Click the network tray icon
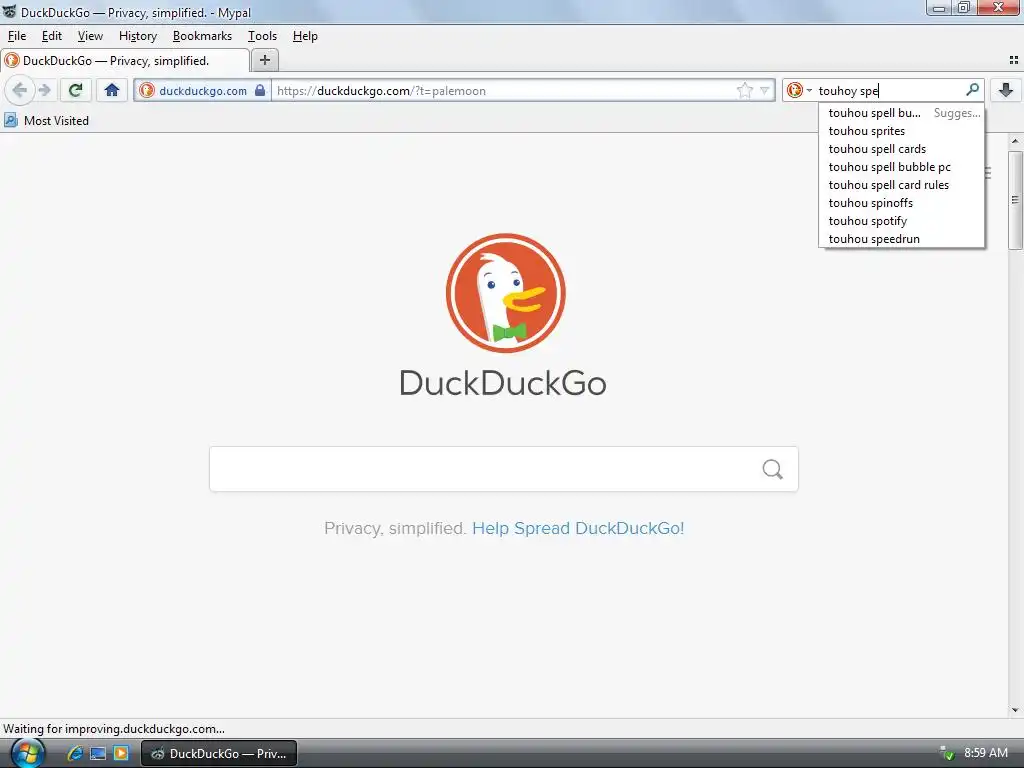The image size is (1024, 768). pos(946,753)
